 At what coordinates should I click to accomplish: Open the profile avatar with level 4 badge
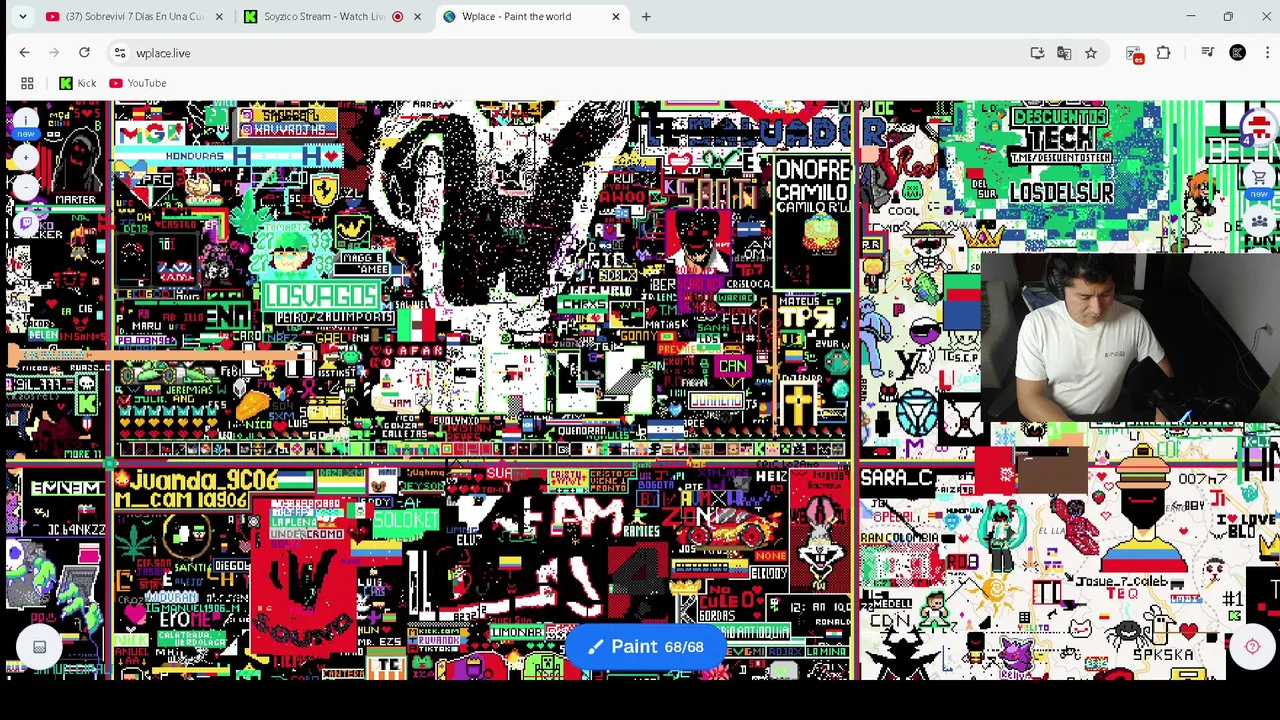[x=1258, y=127]
